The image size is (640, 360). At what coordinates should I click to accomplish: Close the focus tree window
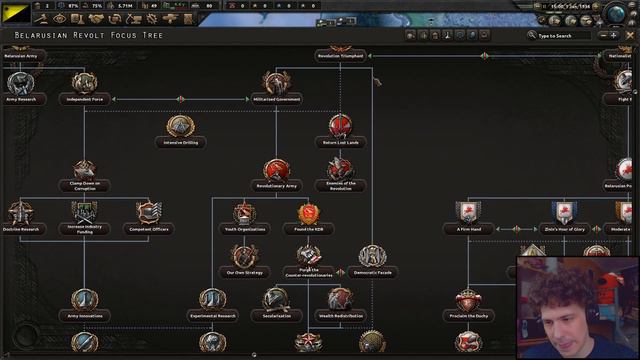click(630, 36)
